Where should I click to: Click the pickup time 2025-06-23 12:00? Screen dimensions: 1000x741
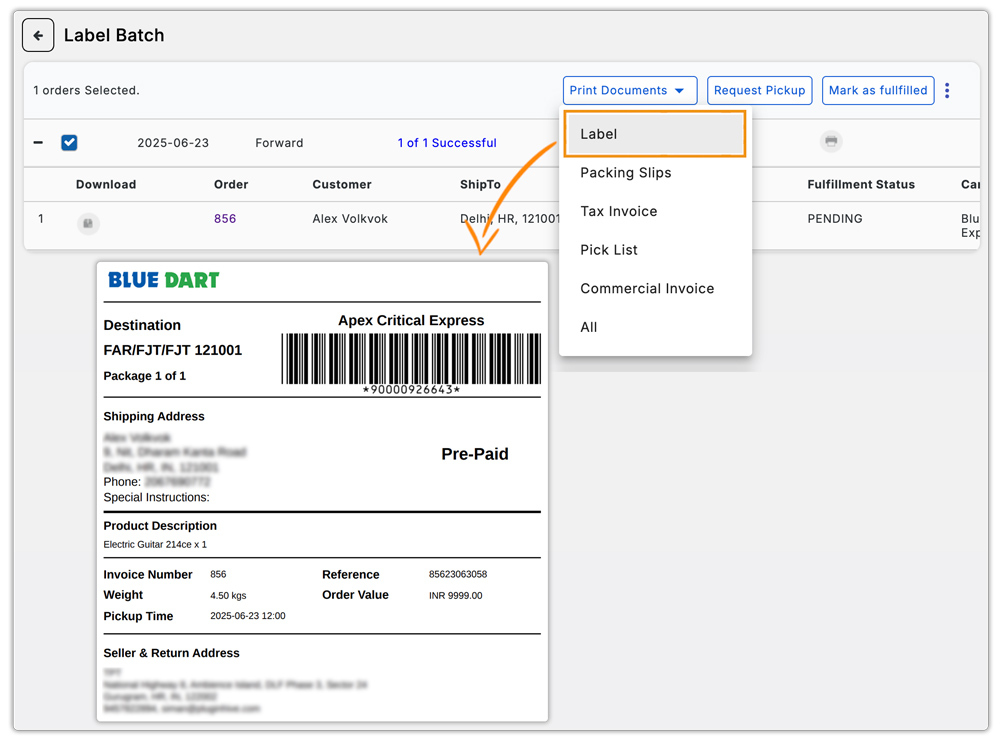[248, 616]
